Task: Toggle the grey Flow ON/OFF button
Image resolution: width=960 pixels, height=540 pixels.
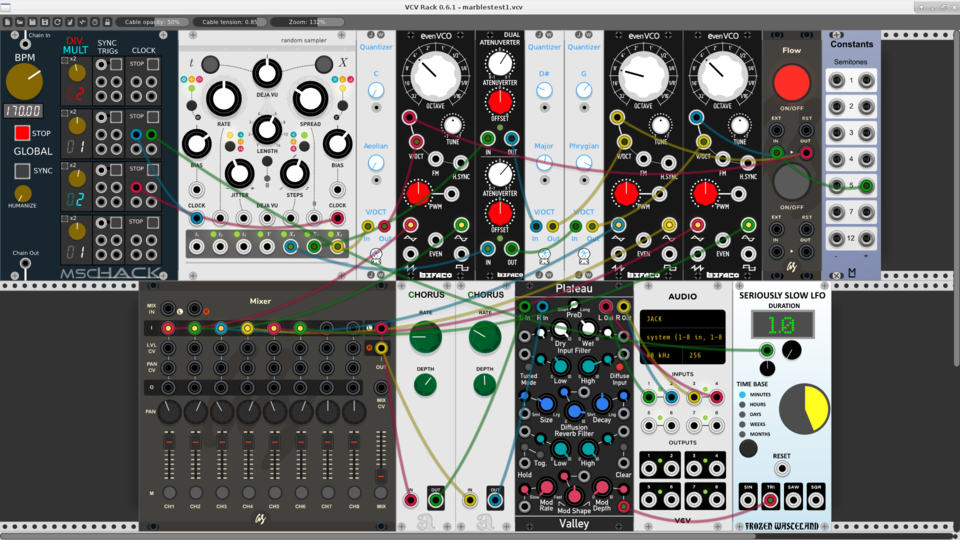Action: coord(792,182)
